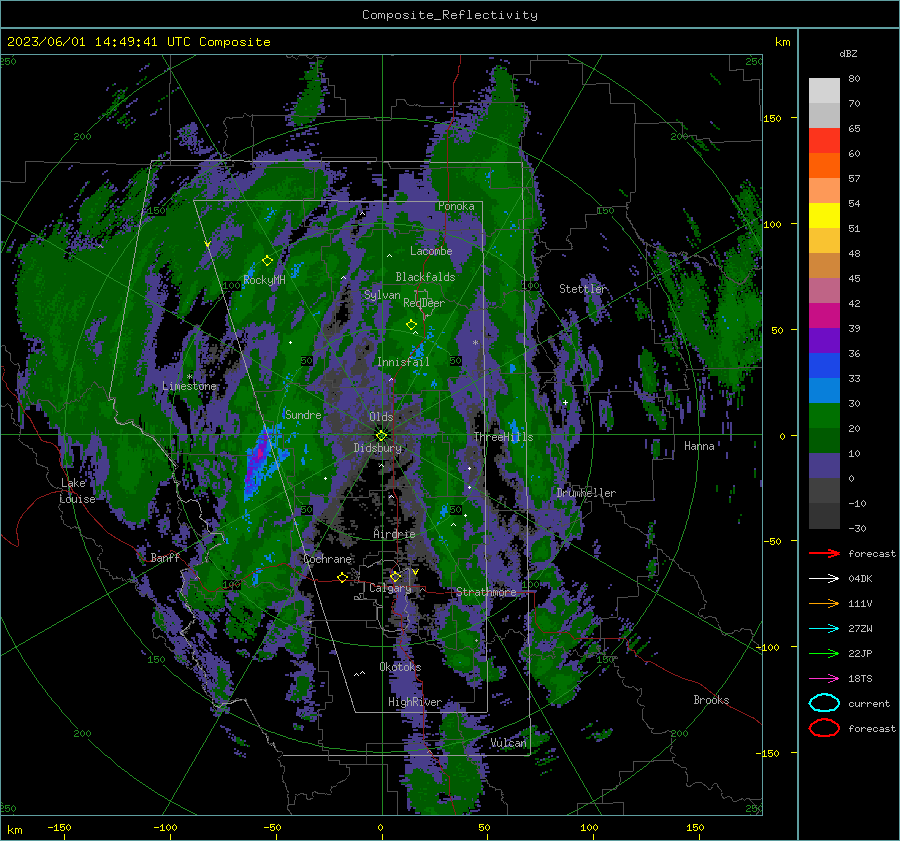Click the 04DK legend label
Screen dimensions: 900x841
pos(860,579)
